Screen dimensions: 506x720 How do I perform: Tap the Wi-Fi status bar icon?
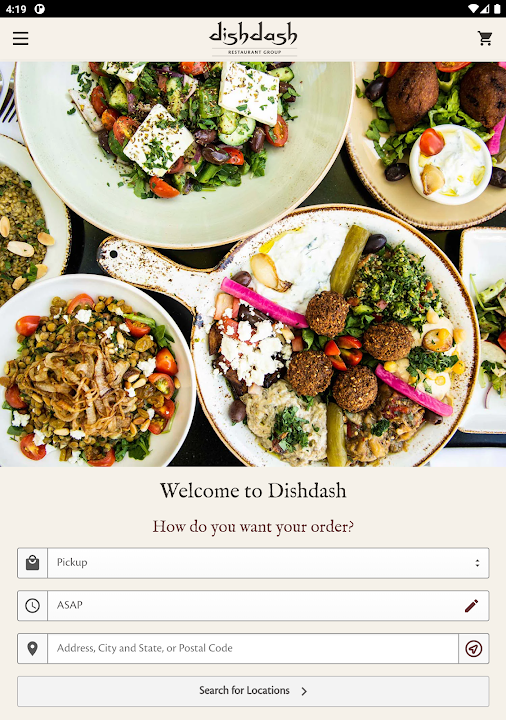tap(473, 9)
